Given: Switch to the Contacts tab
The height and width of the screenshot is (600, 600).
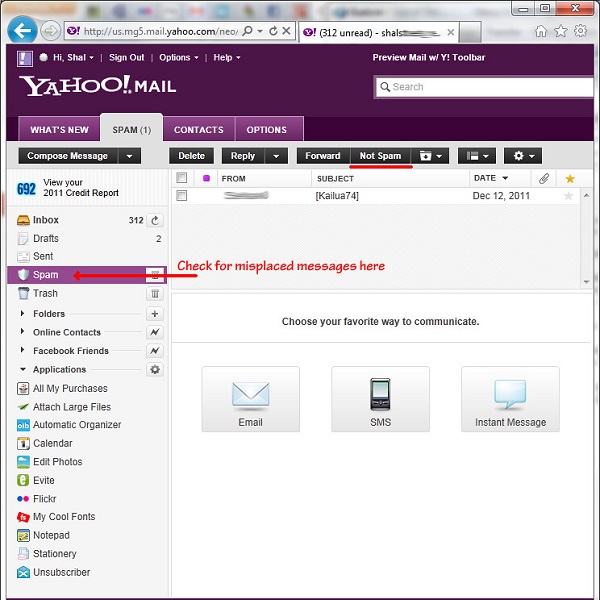Looking at the screenshot, I should click(x=199, y=130).
